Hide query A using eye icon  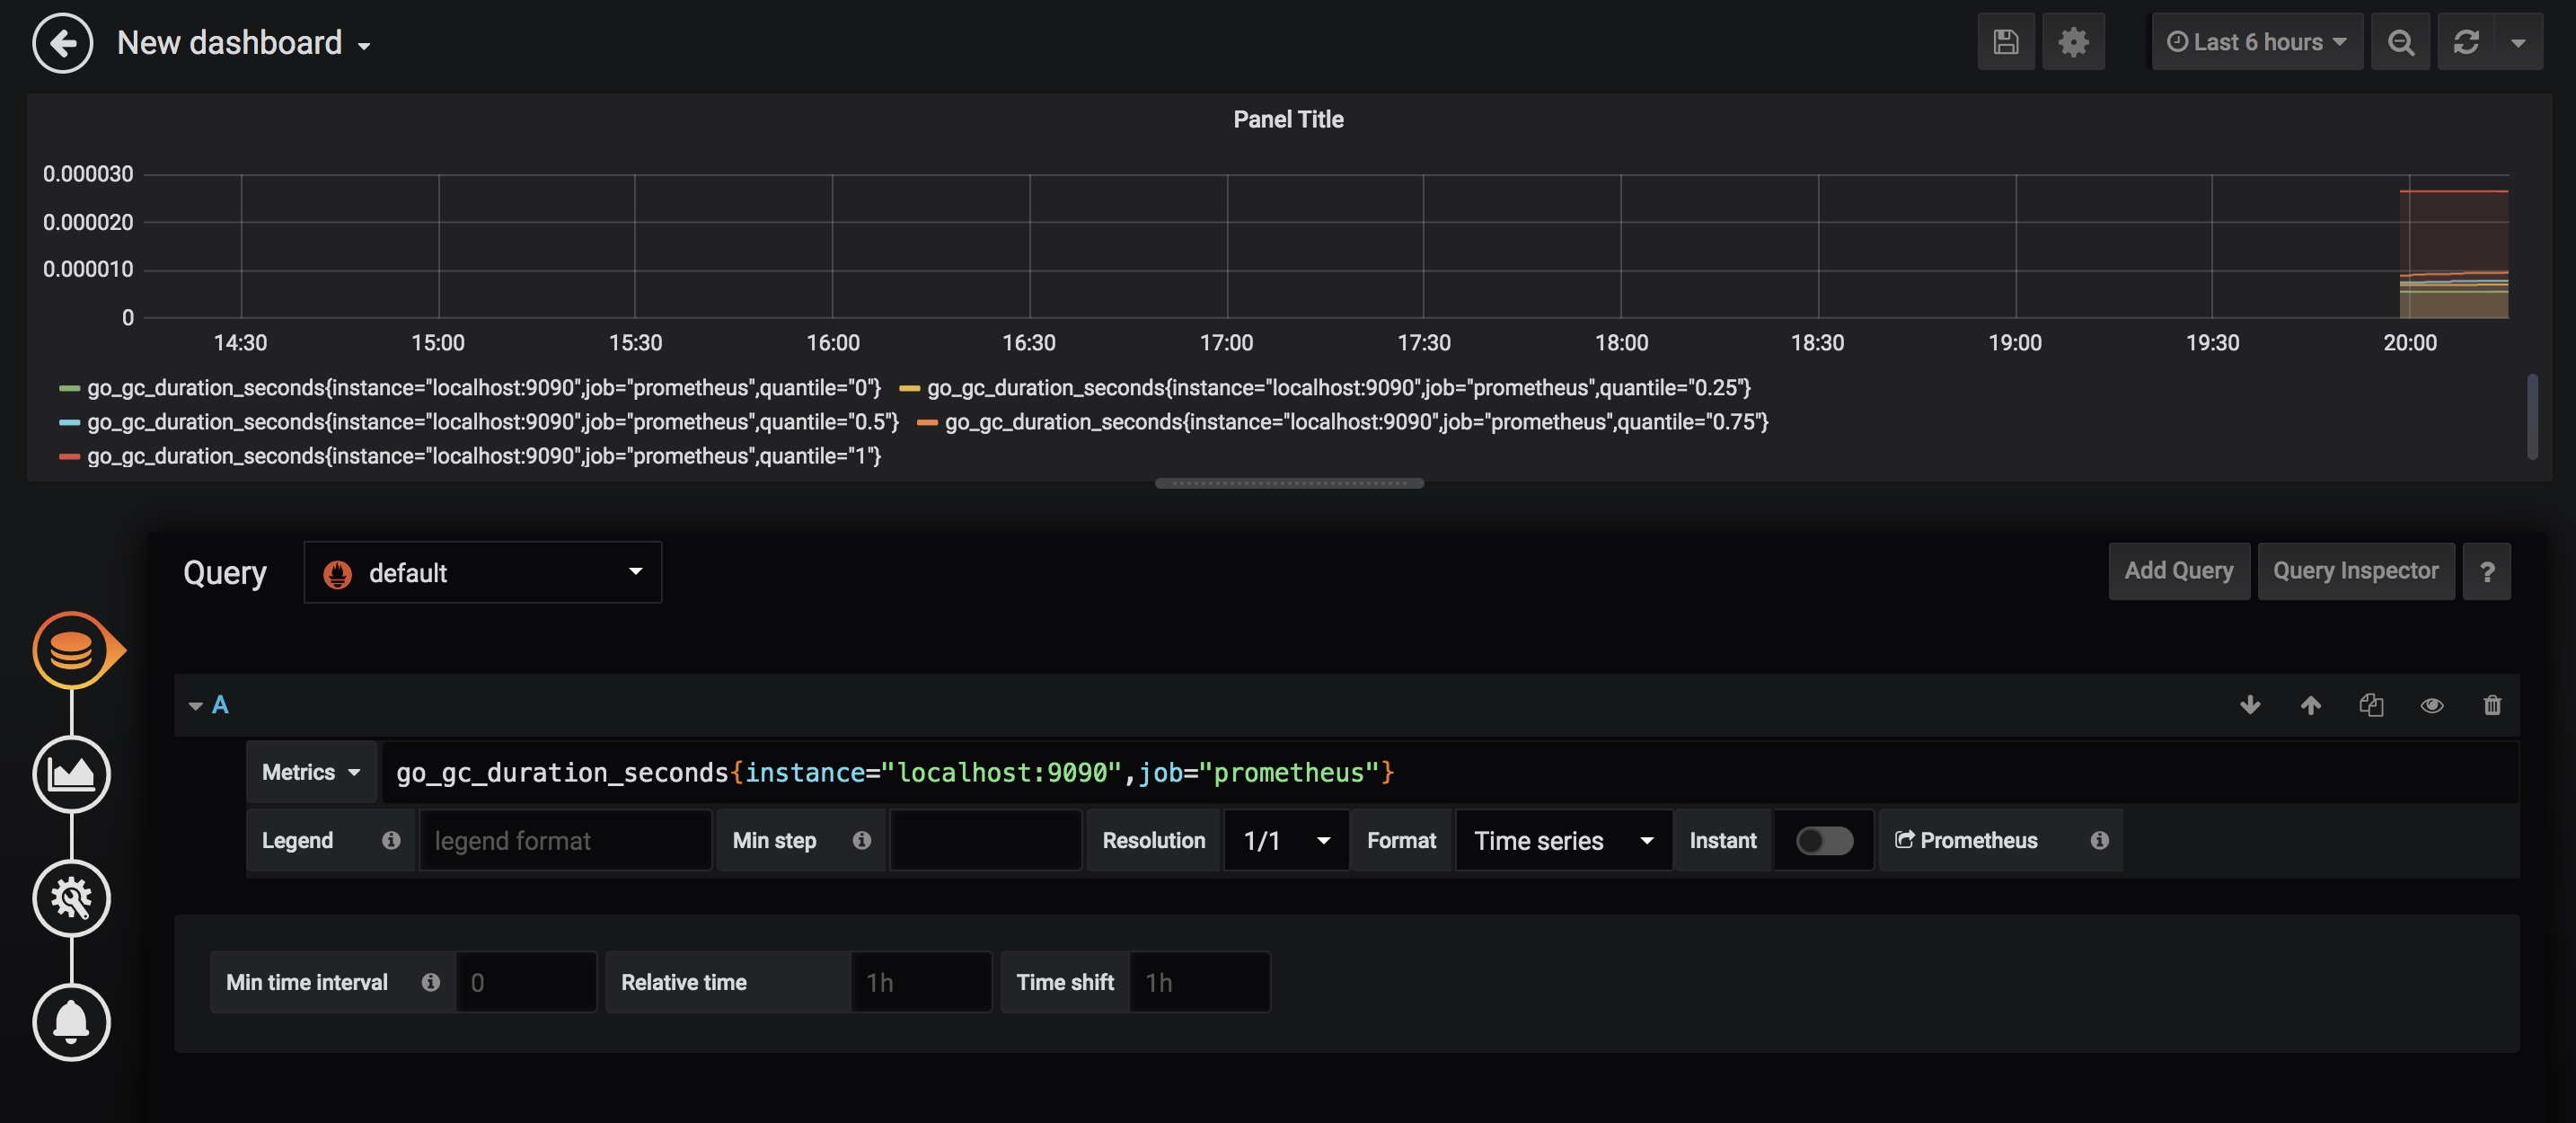tap(2432, 705)
